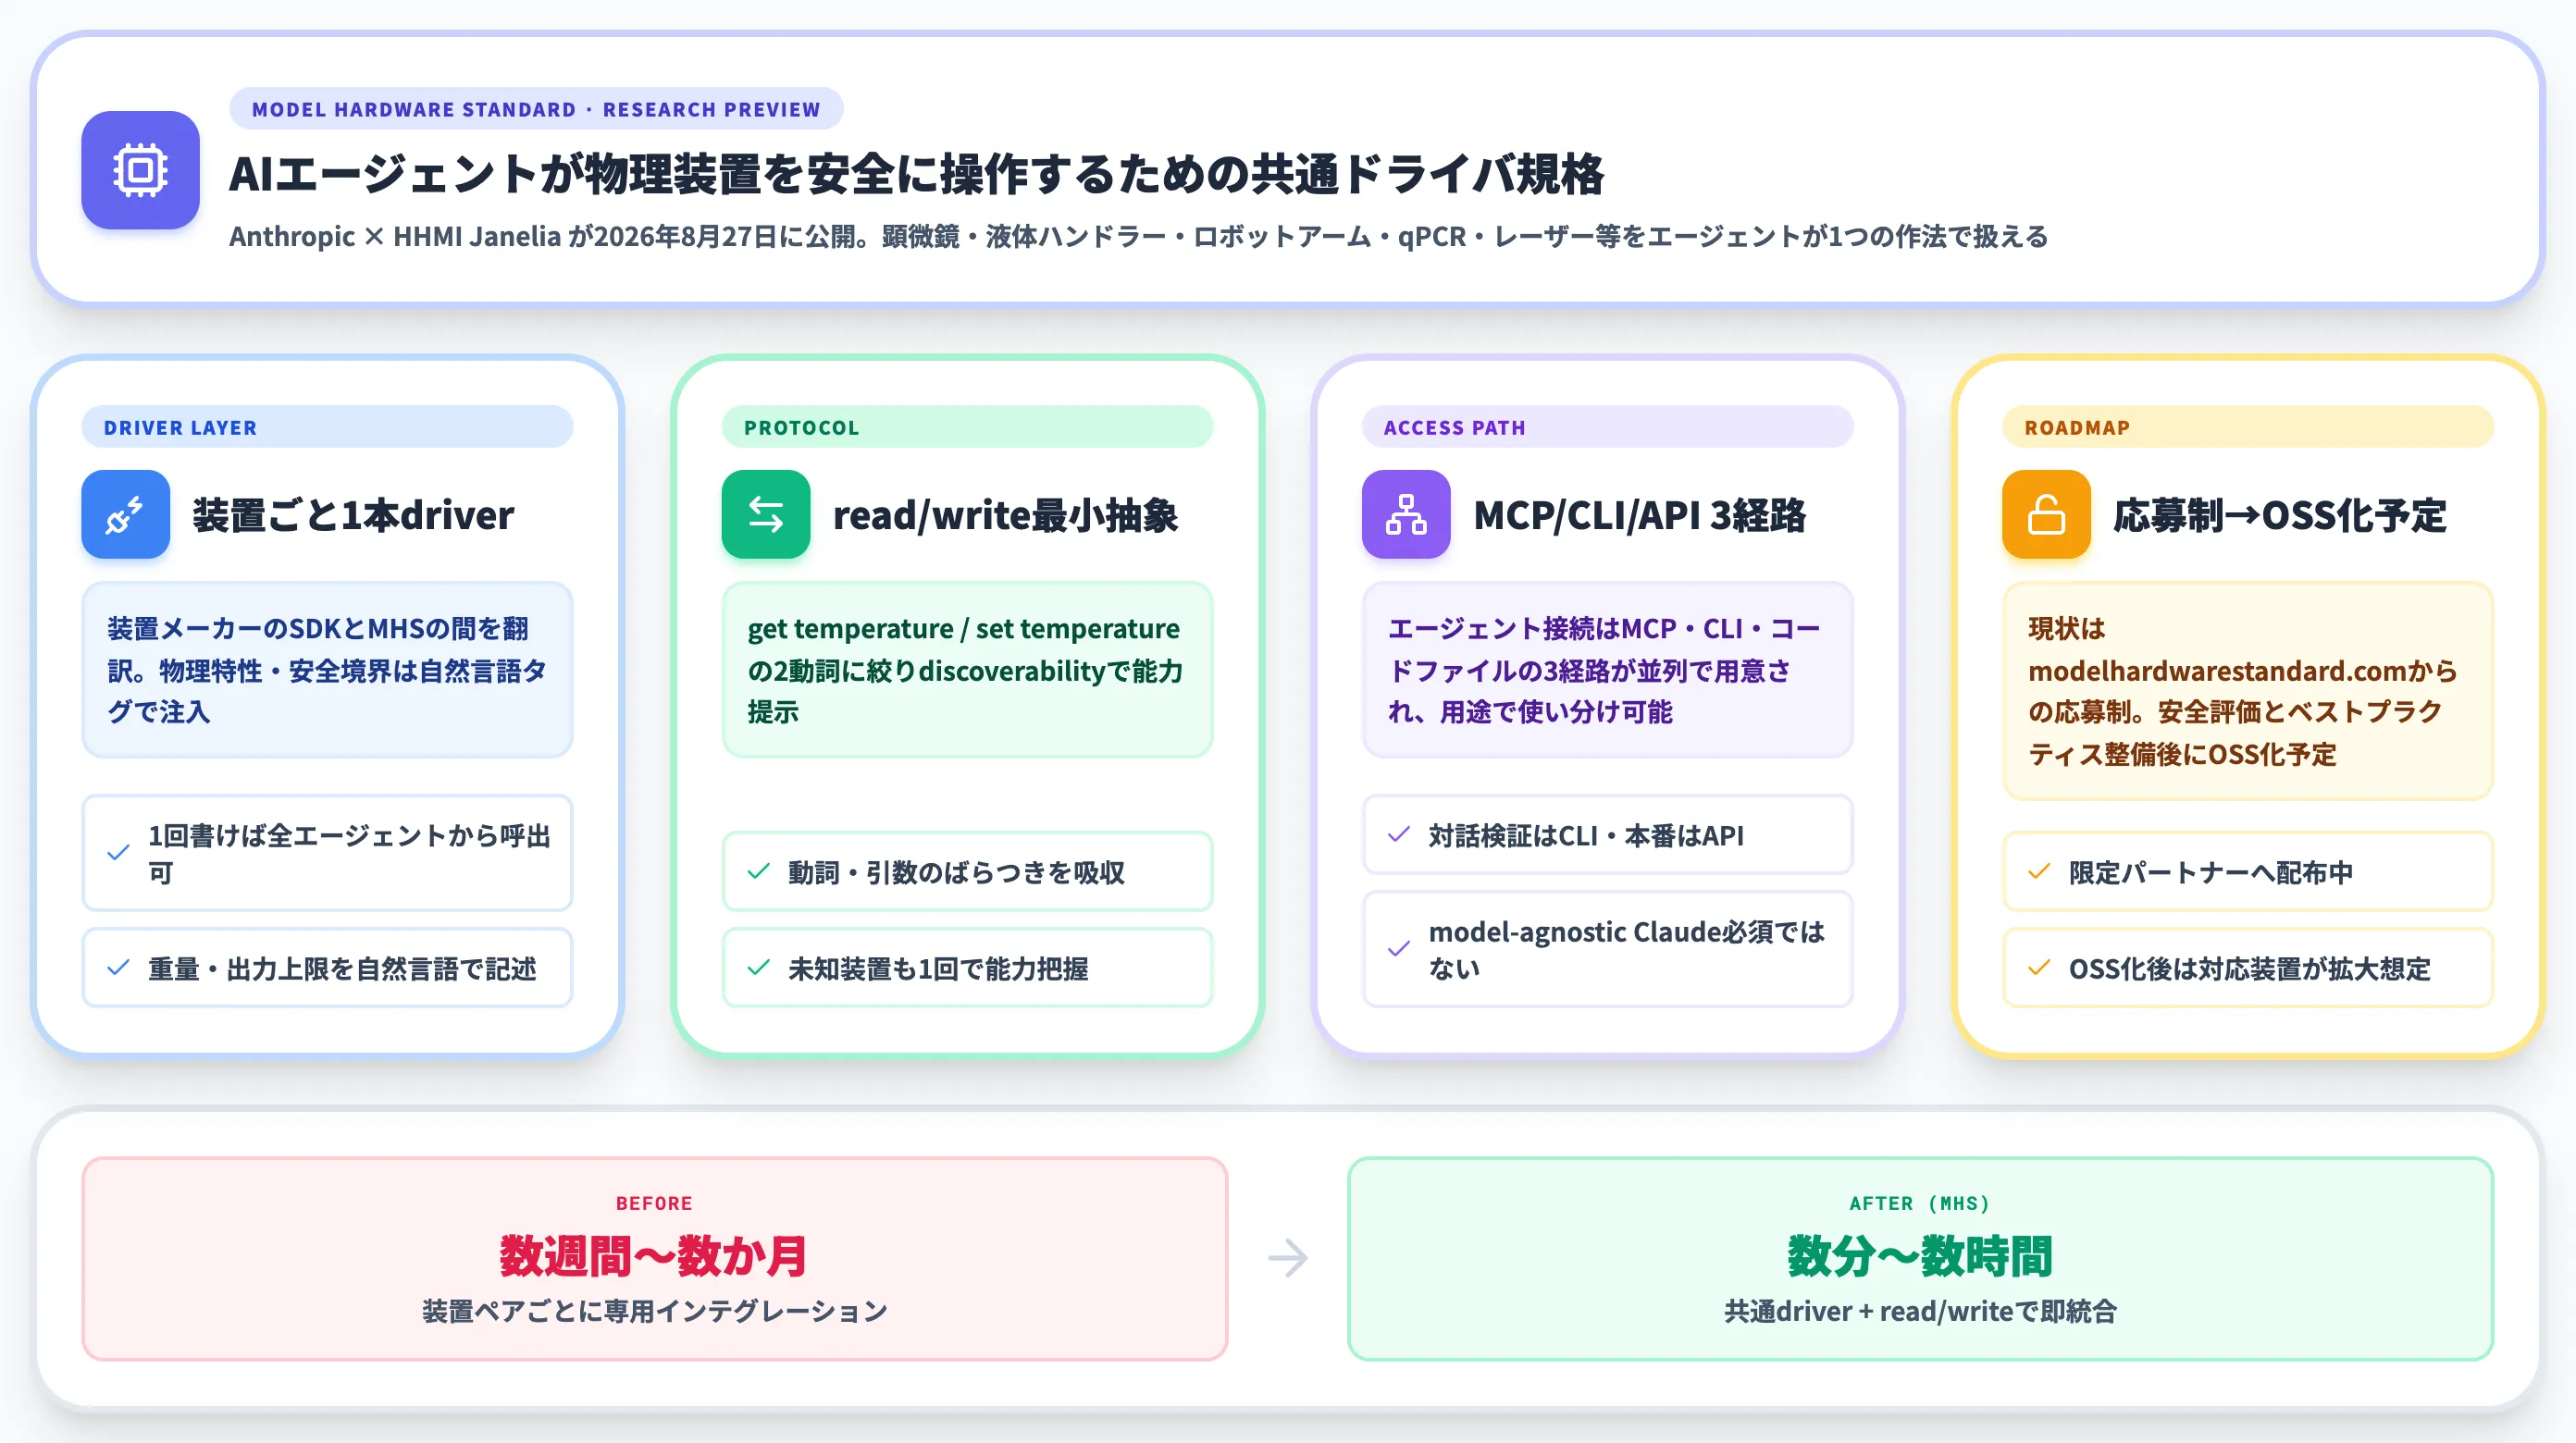Click the text 限定パートナーへ配布中

(2210, 872)
